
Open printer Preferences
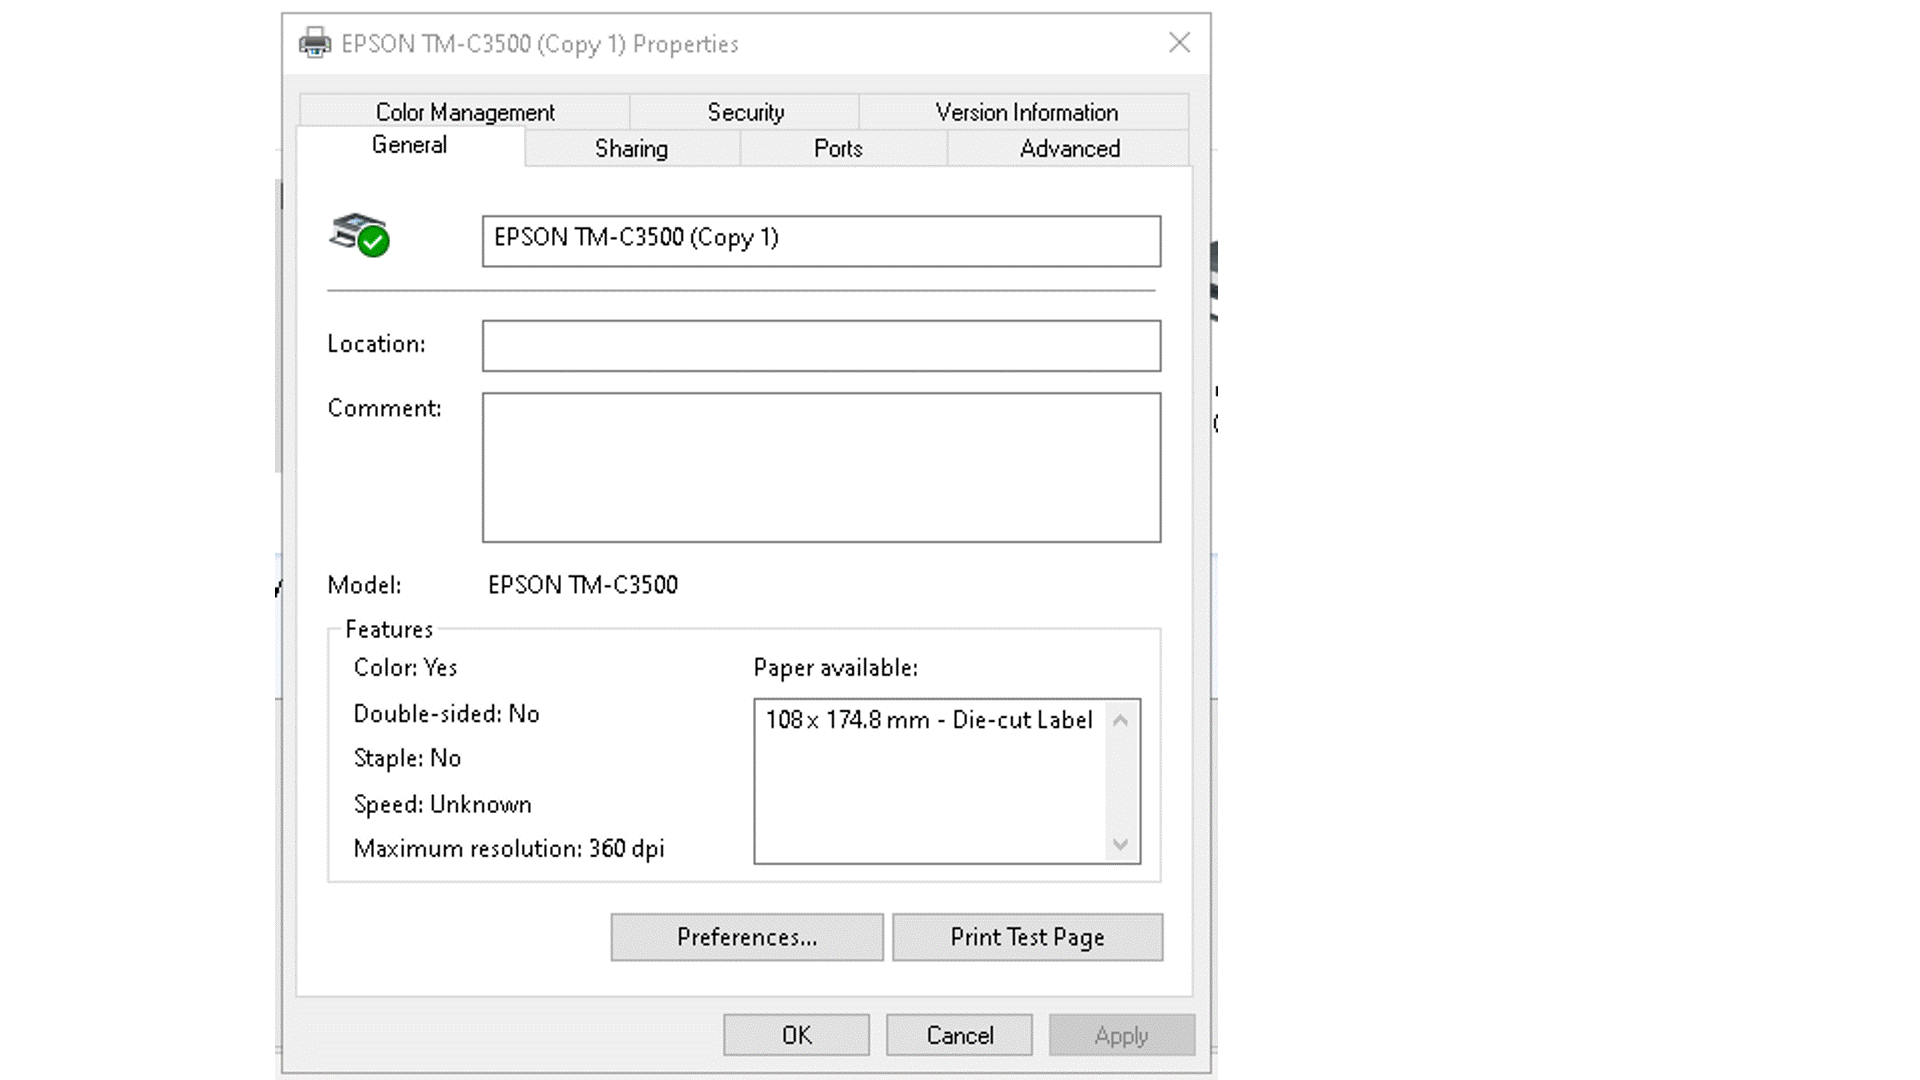[747, 937]
